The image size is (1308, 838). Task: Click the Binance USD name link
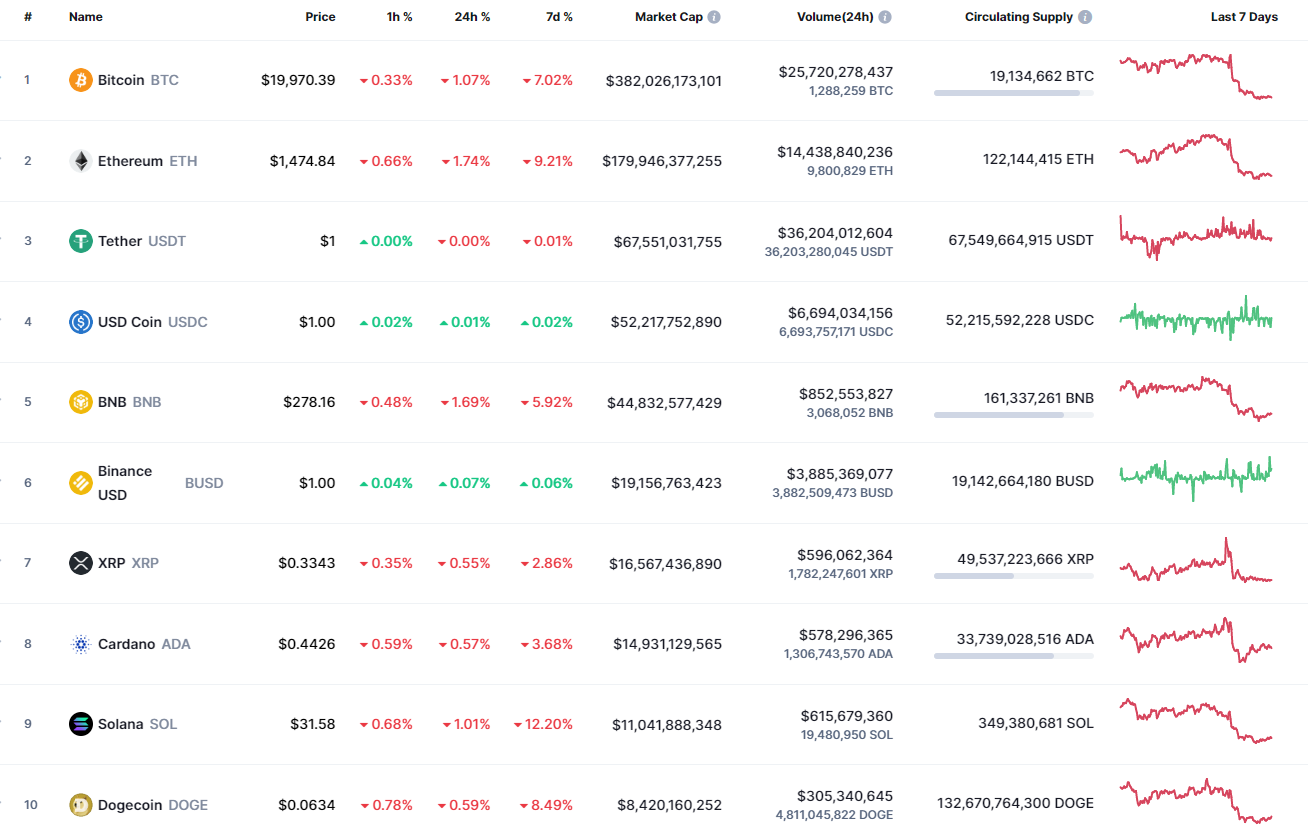[124, 481]
